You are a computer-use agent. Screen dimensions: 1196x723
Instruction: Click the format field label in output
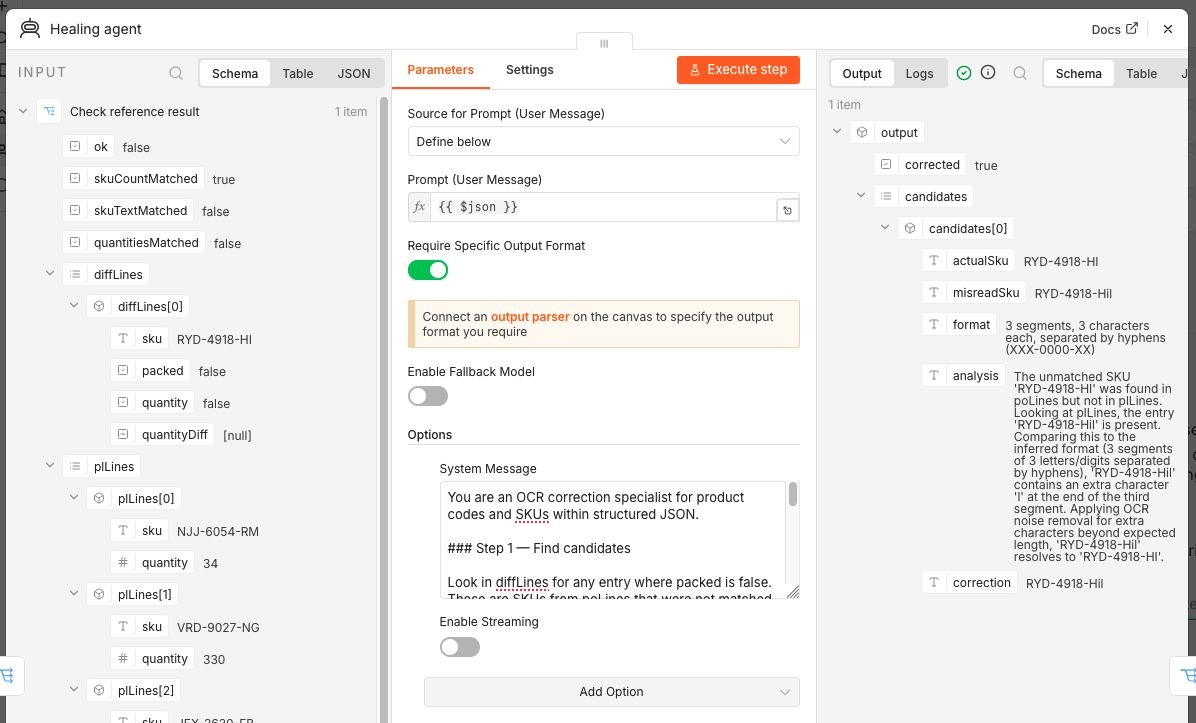(971, 324)
